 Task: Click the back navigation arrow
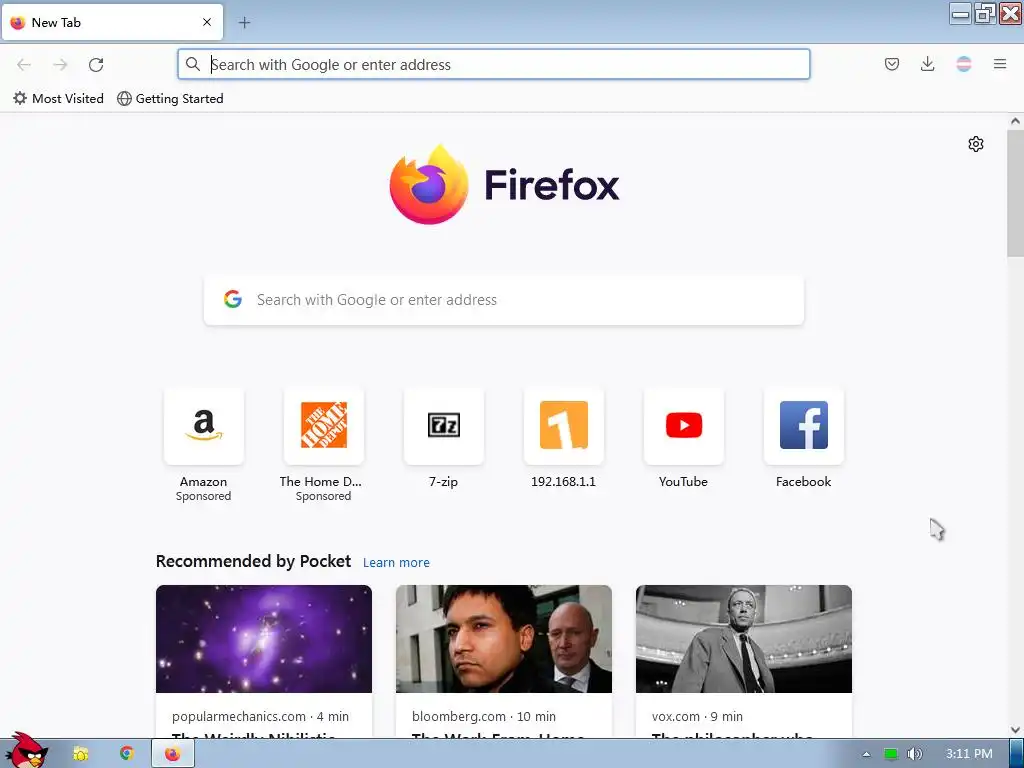(24, 64)
